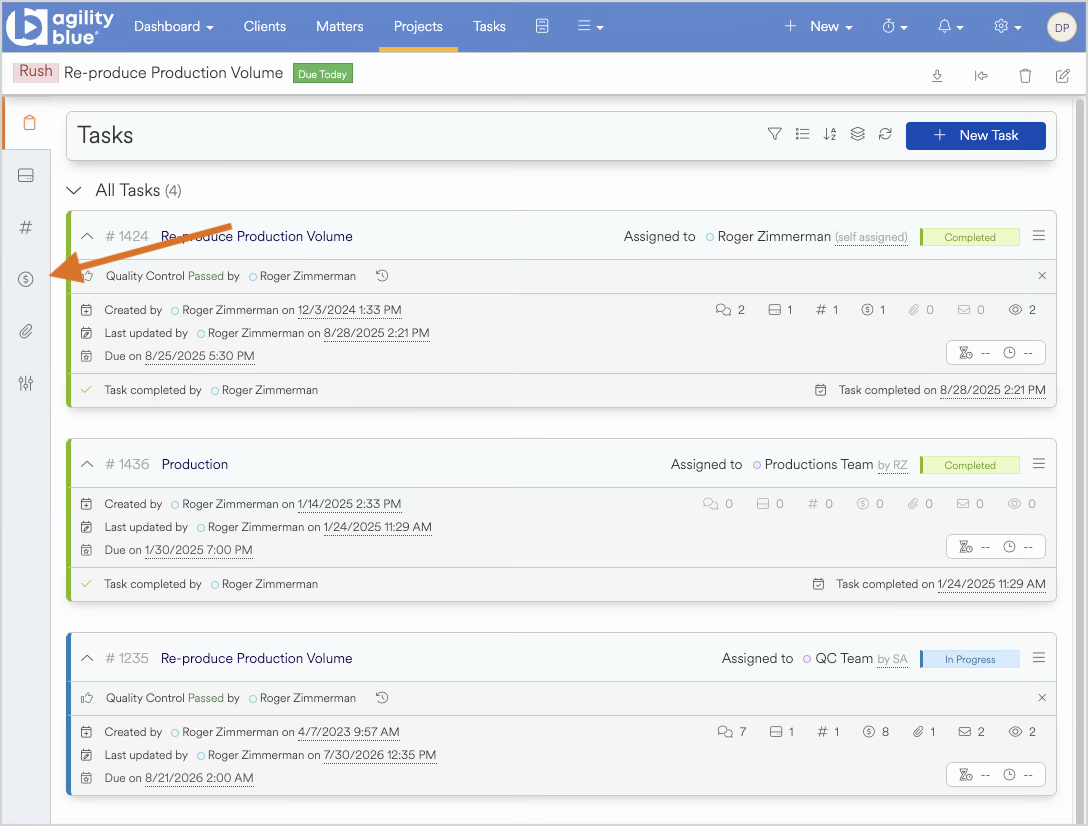Viewport: 1088px width, 826px height.
Task: Collapse task 1235 card
Action: coord(87,658)
